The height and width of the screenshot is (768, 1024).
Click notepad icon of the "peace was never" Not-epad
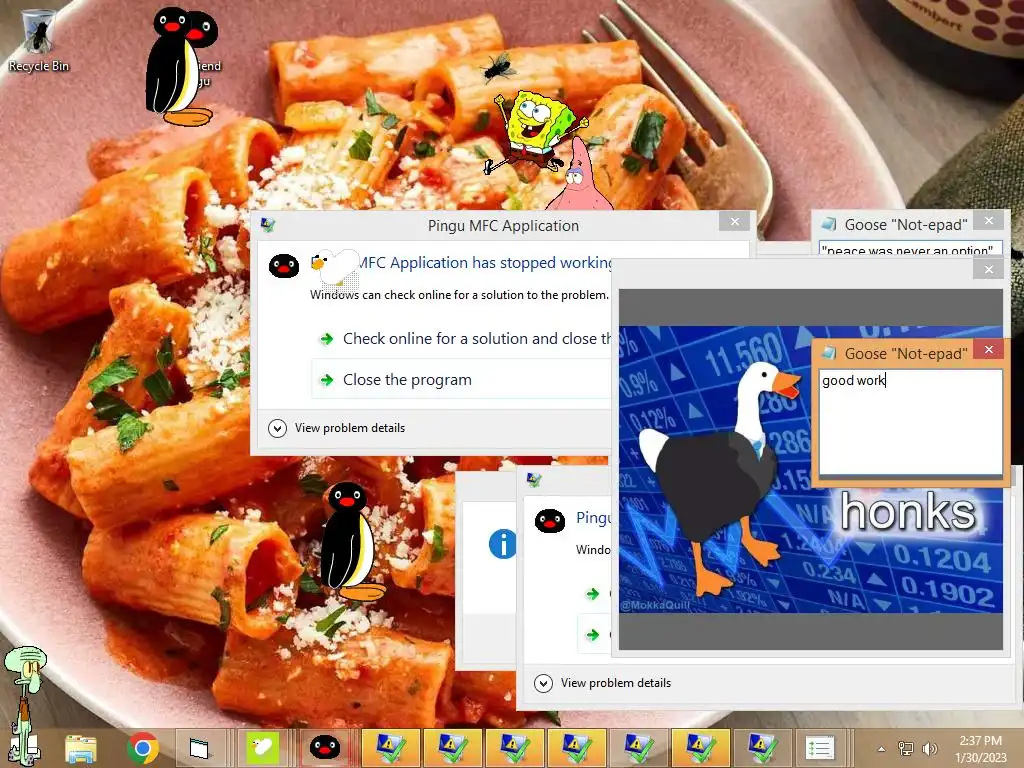[x=829, y=224]
